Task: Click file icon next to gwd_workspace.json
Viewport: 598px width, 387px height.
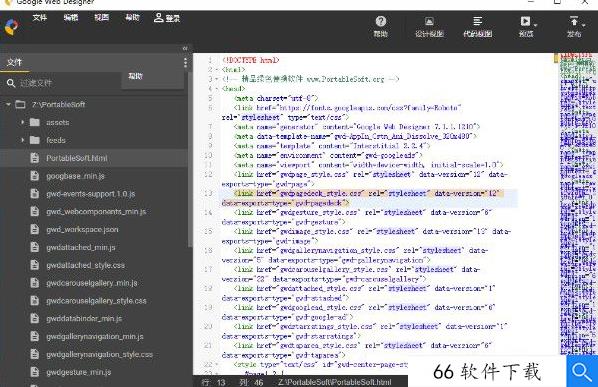Action: click(35, 229)
